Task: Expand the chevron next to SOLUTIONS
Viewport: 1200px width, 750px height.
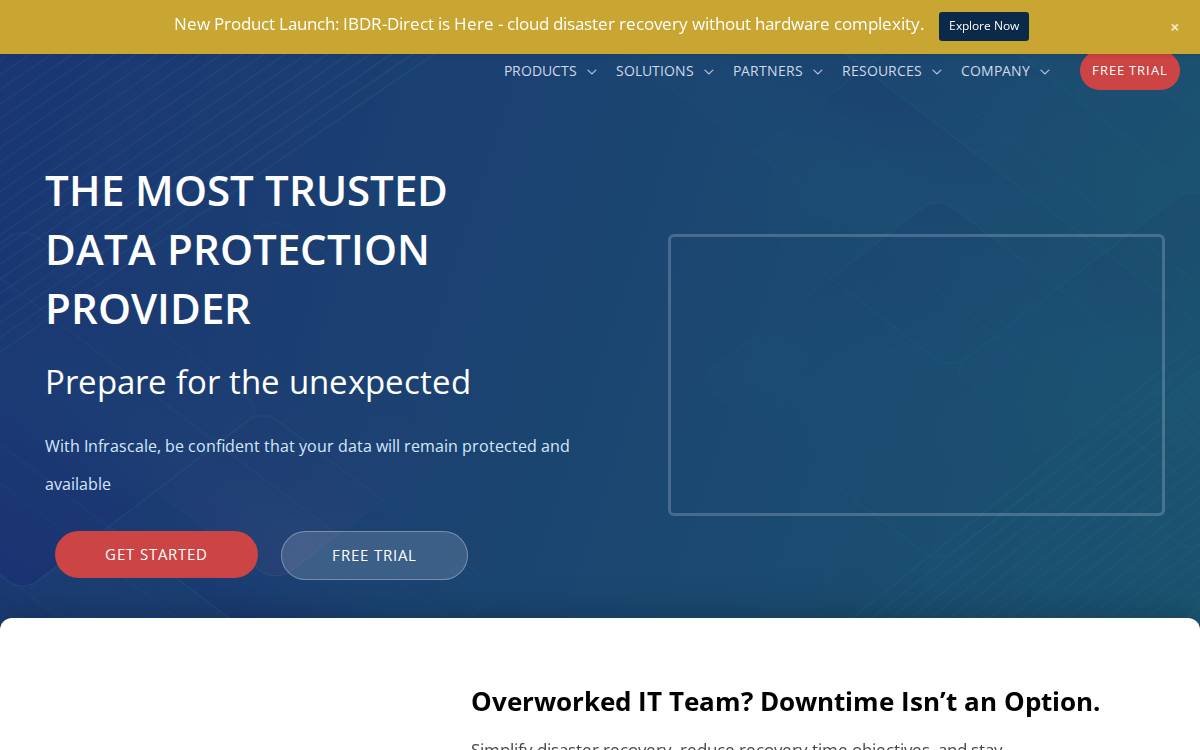Action: click(x=708, y=72)
